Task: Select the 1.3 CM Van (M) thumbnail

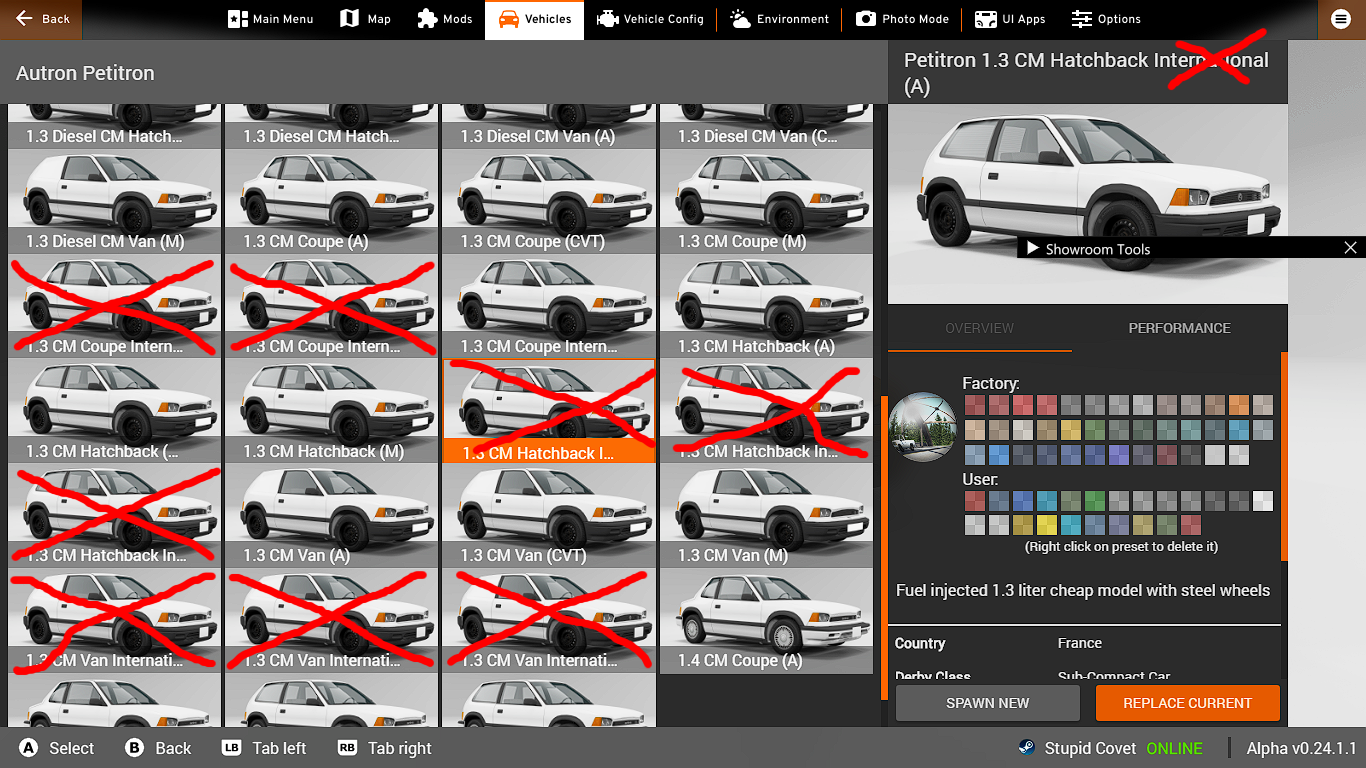Action: click(766, 515)
